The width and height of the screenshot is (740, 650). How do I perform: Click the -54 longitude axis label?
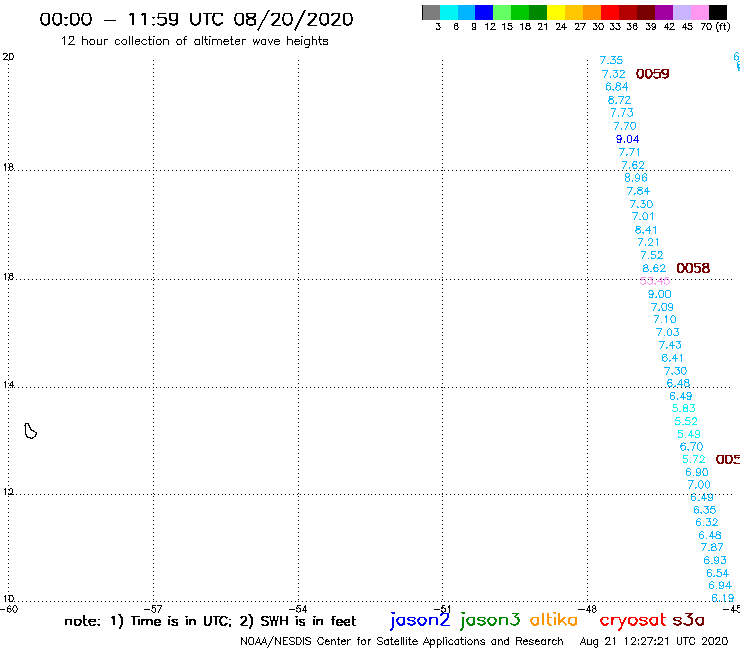click(x=298, y=609)
